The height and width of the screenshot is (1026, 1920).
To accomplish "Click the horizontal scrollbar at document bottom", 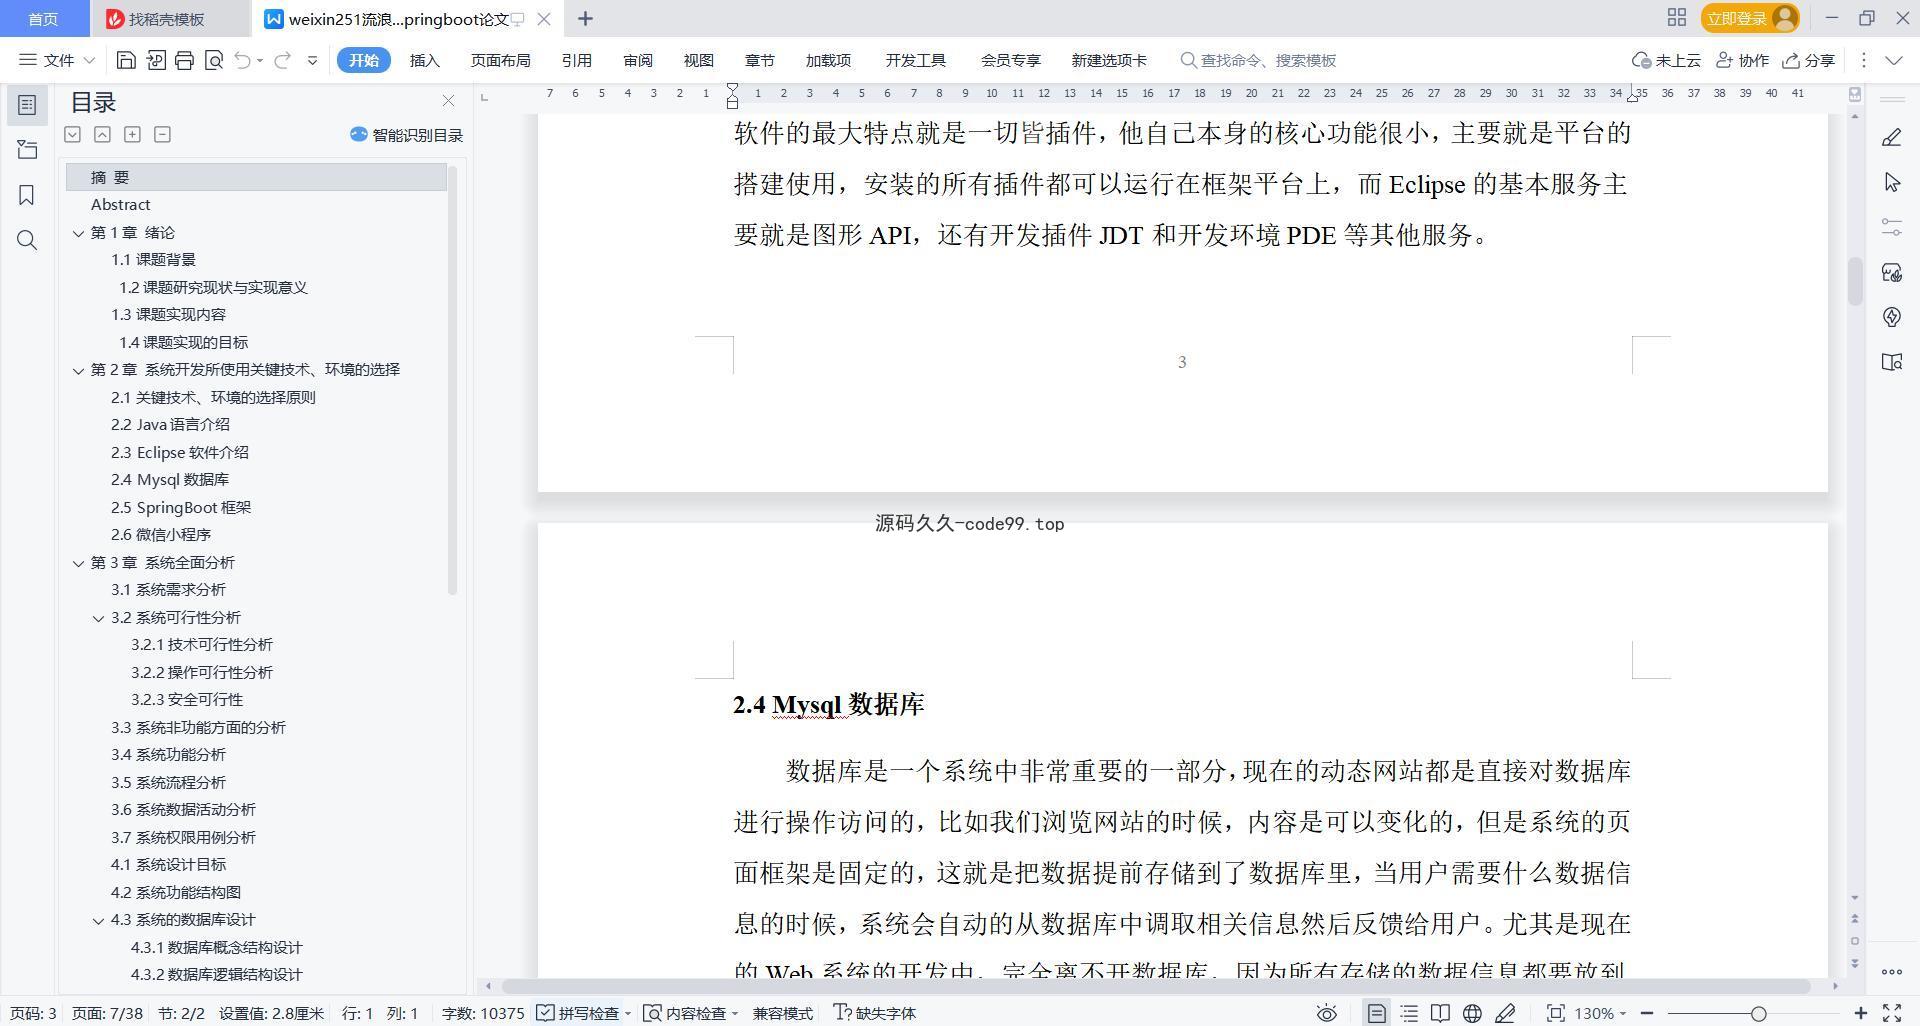I will (x=1156, y=986).
